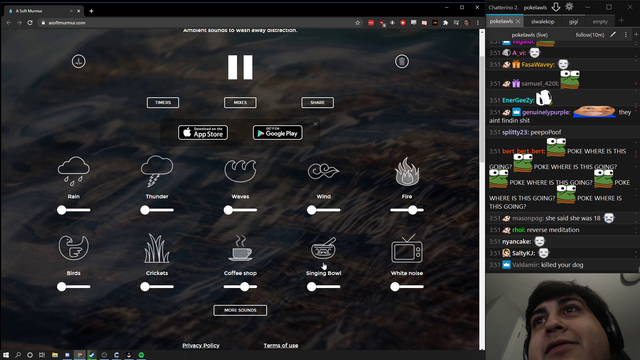Adjust the Crickets volume slider
Screen dimensions: 640x360
tap(157, 287)
